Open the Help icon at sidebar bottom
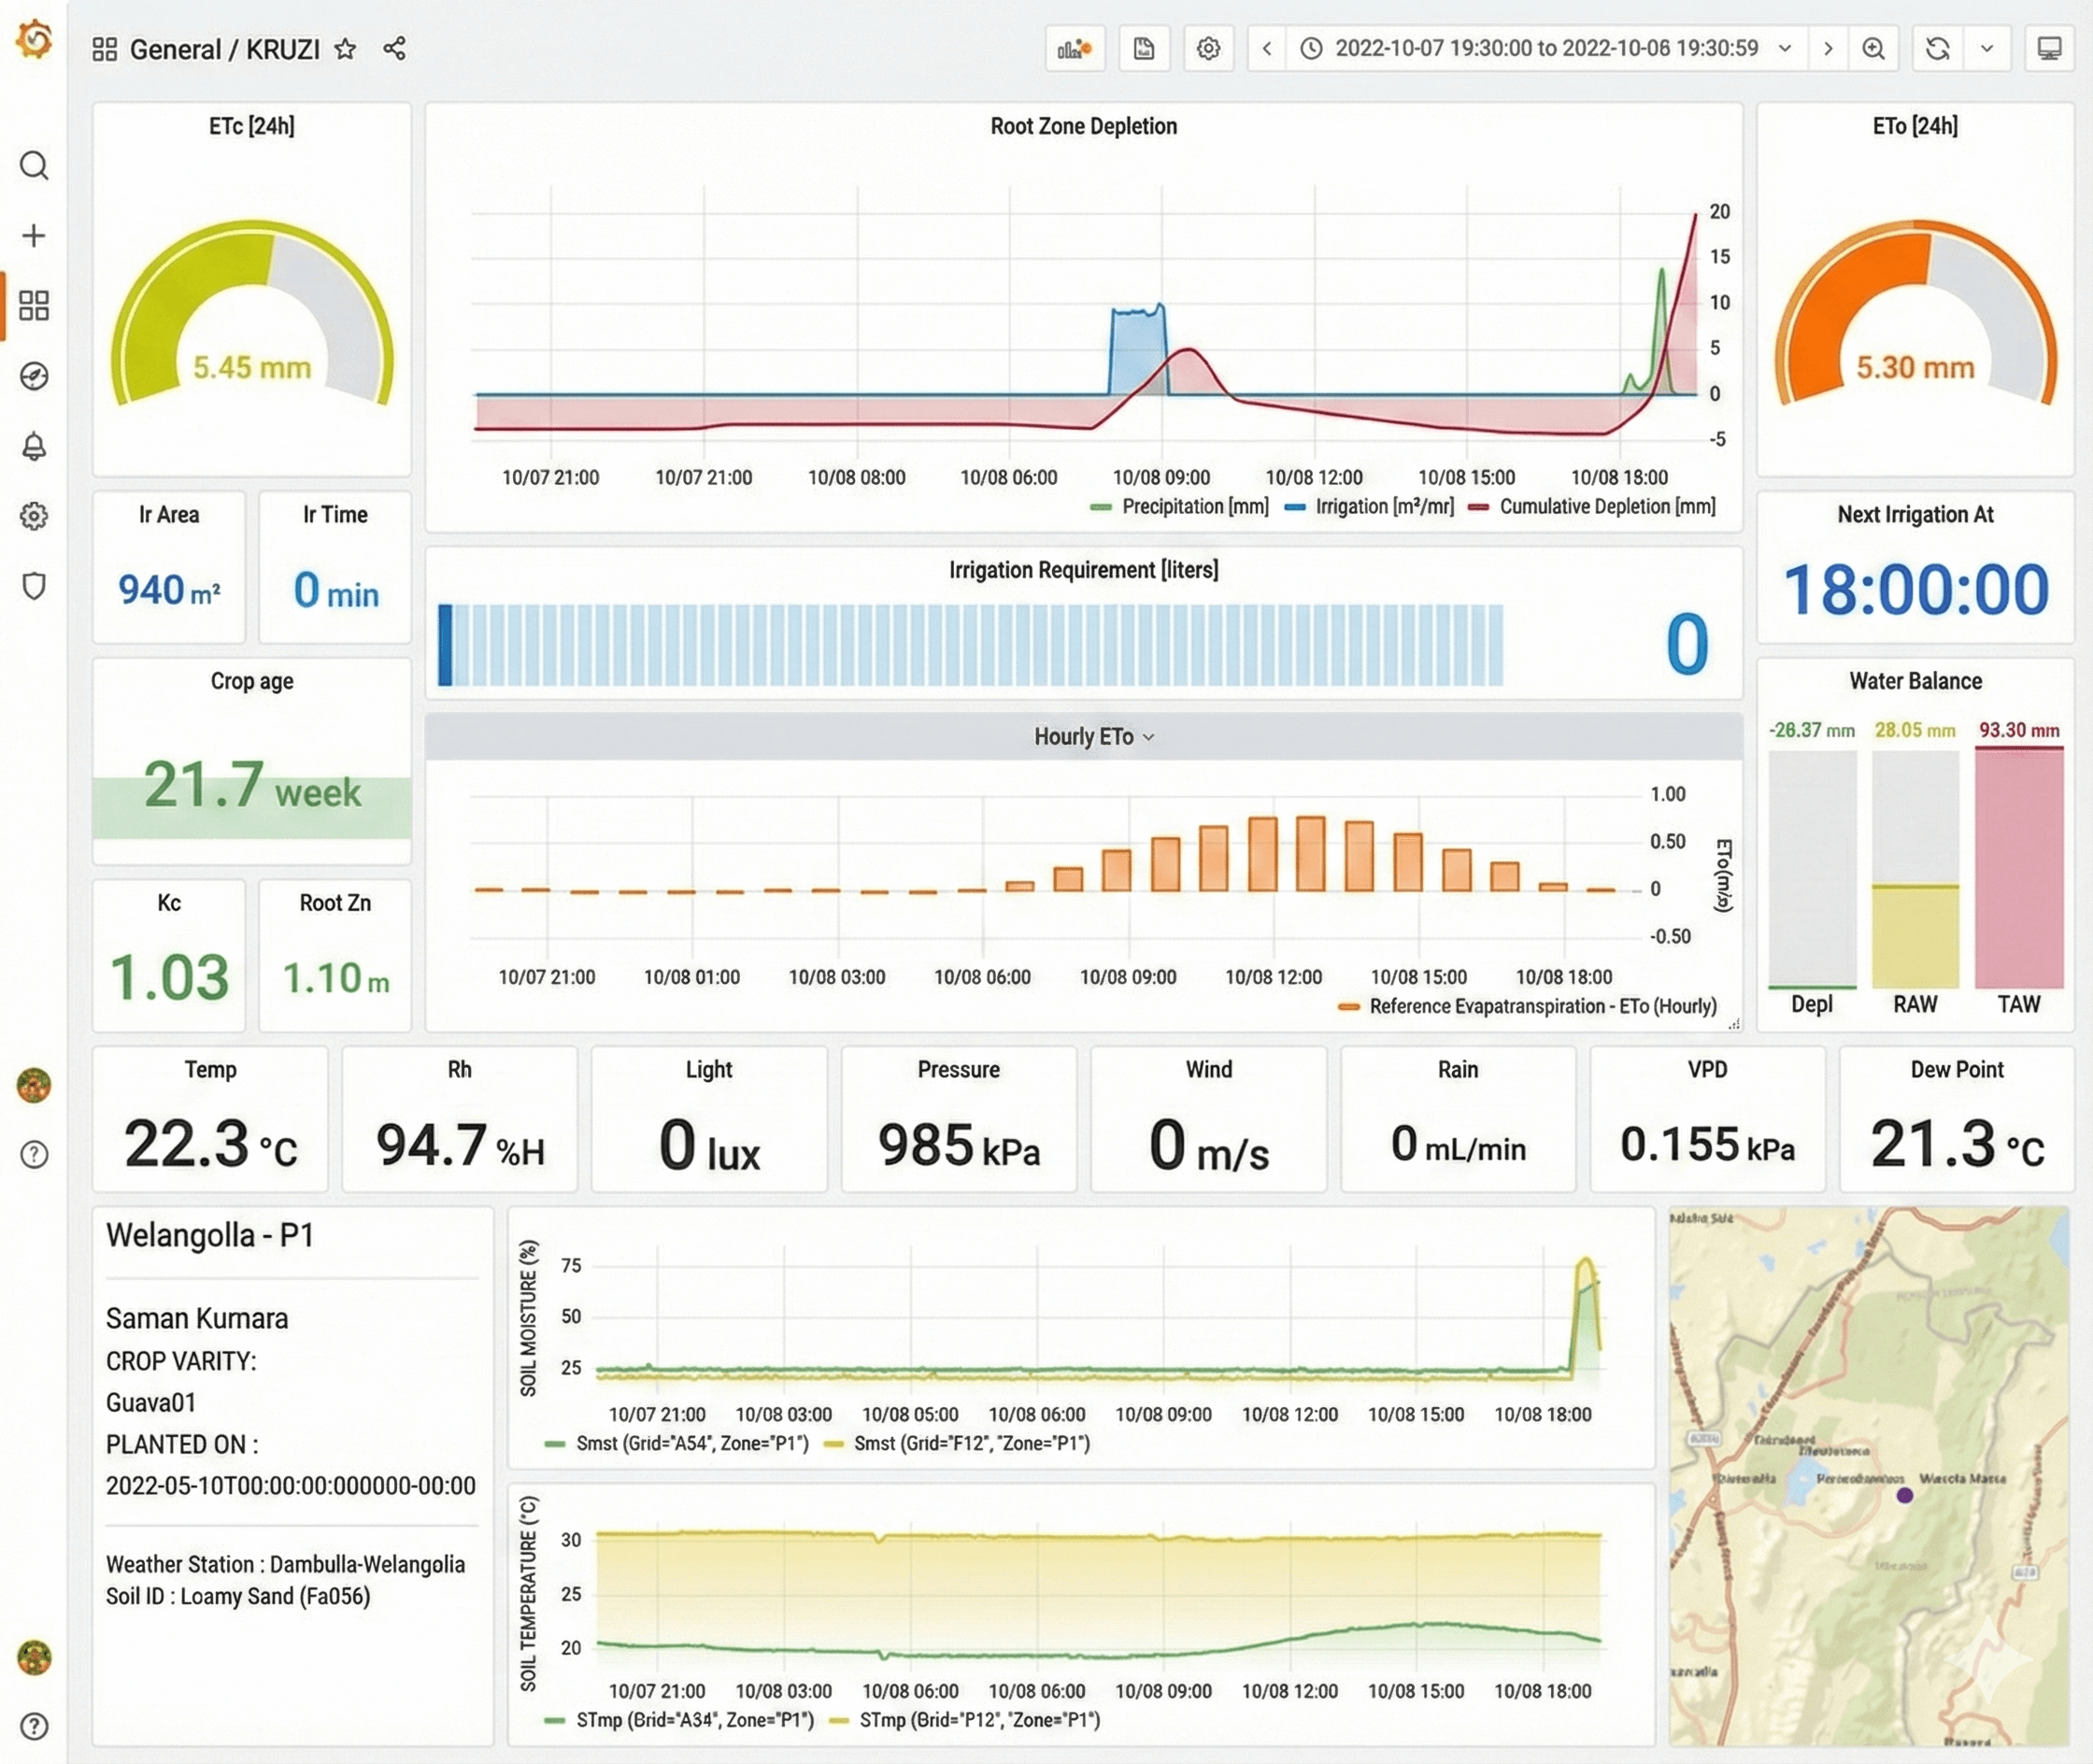The image size is (2093, 1764). [35, 1725]
